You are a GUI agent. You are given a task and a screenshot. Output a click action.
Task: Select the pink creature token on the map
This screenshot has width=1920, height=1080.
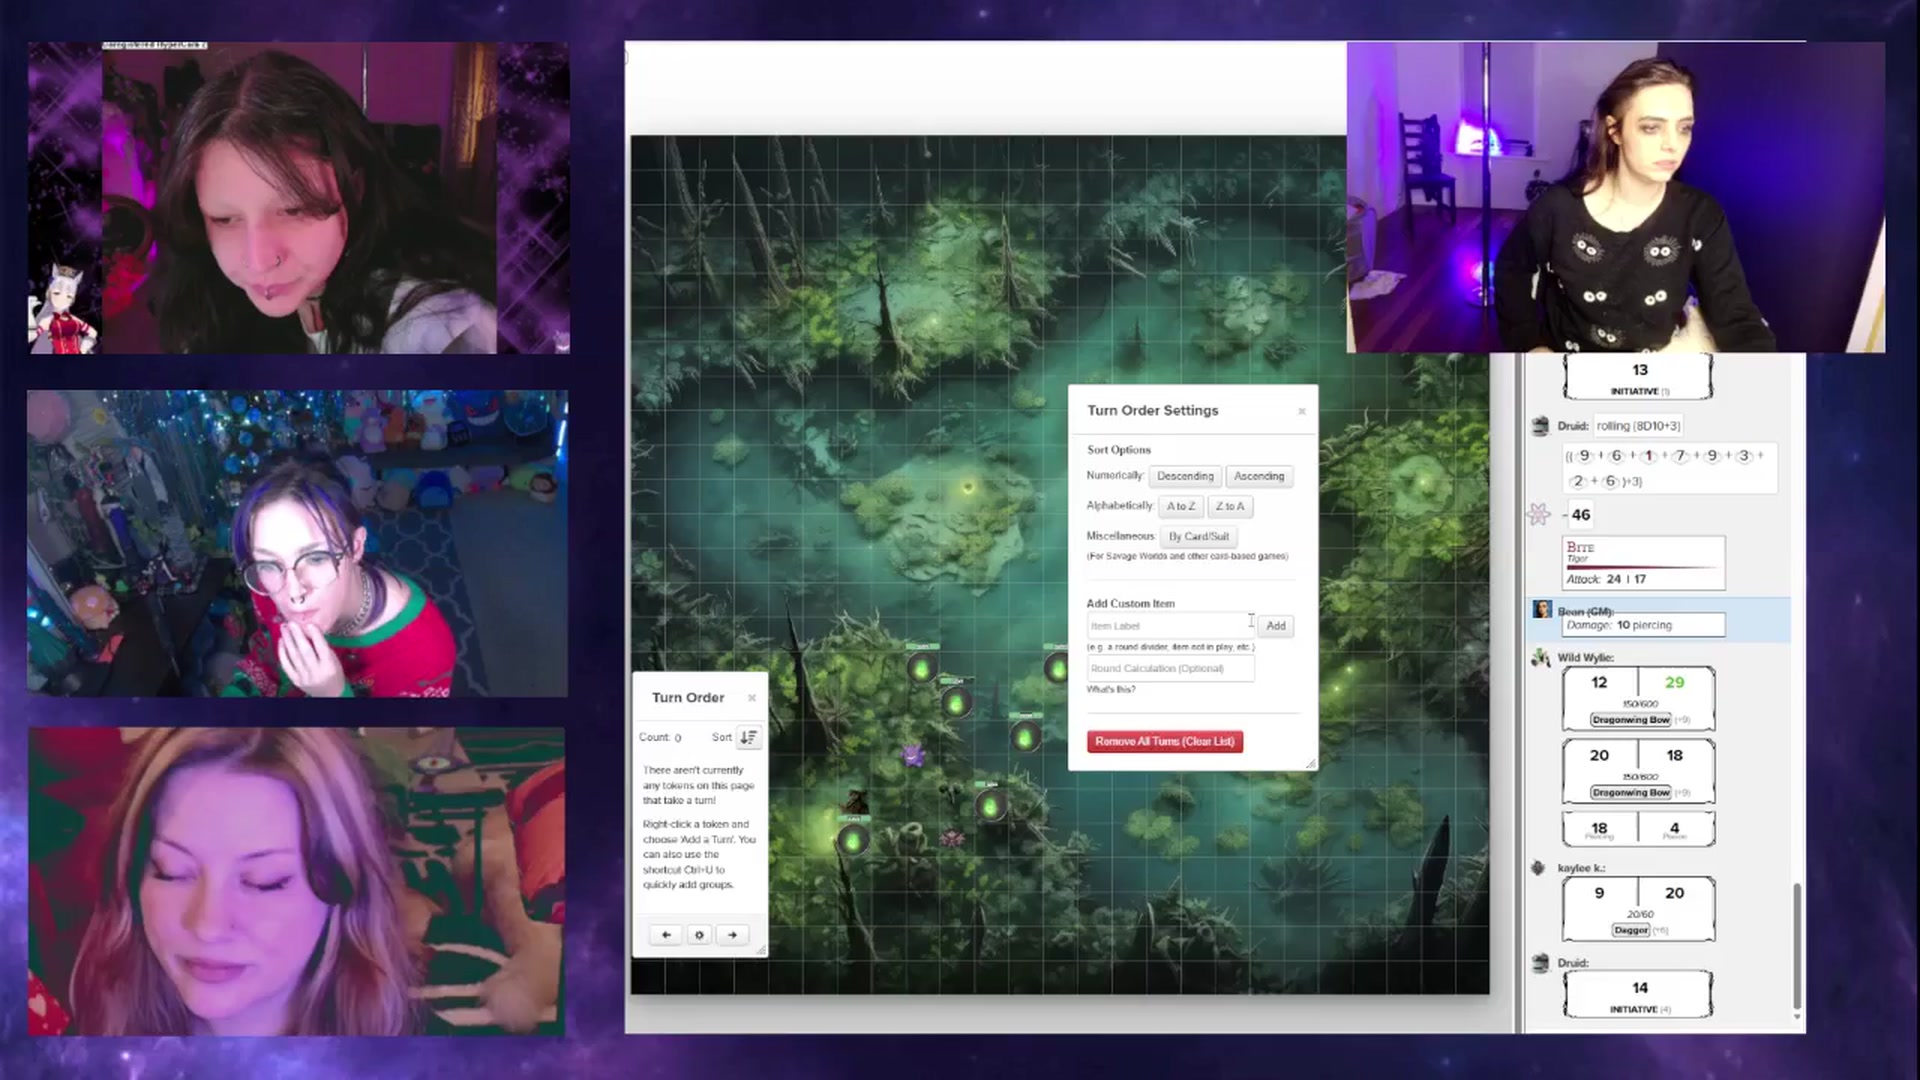(x=951, y=838)
